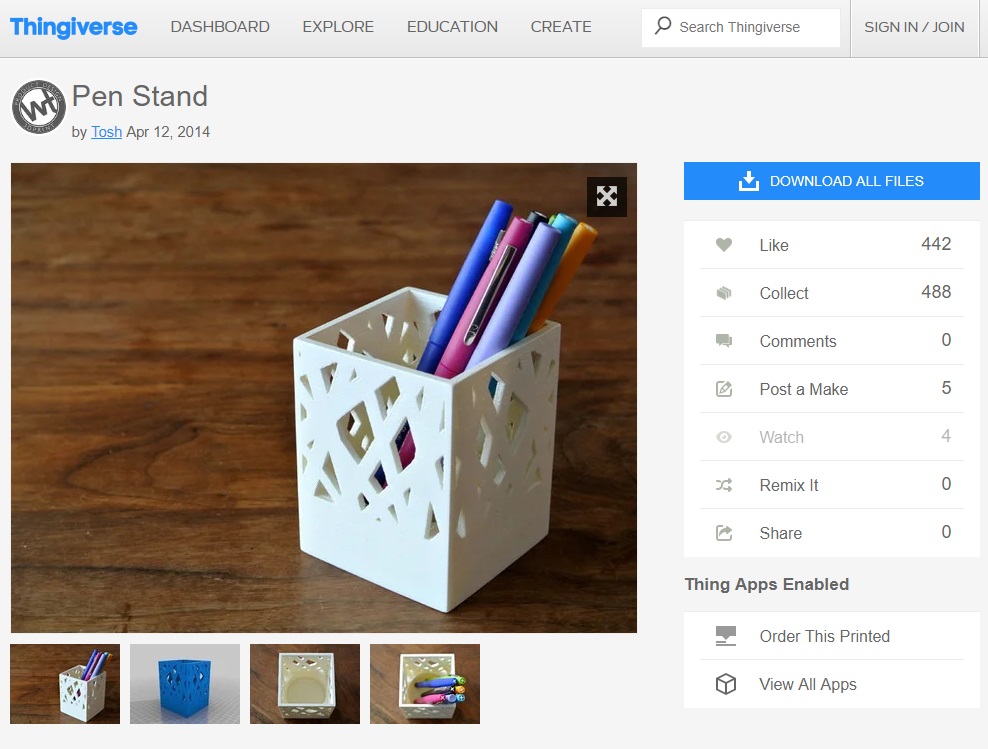
Task: Click the Collect stack icon
Action: pos(724,293)
